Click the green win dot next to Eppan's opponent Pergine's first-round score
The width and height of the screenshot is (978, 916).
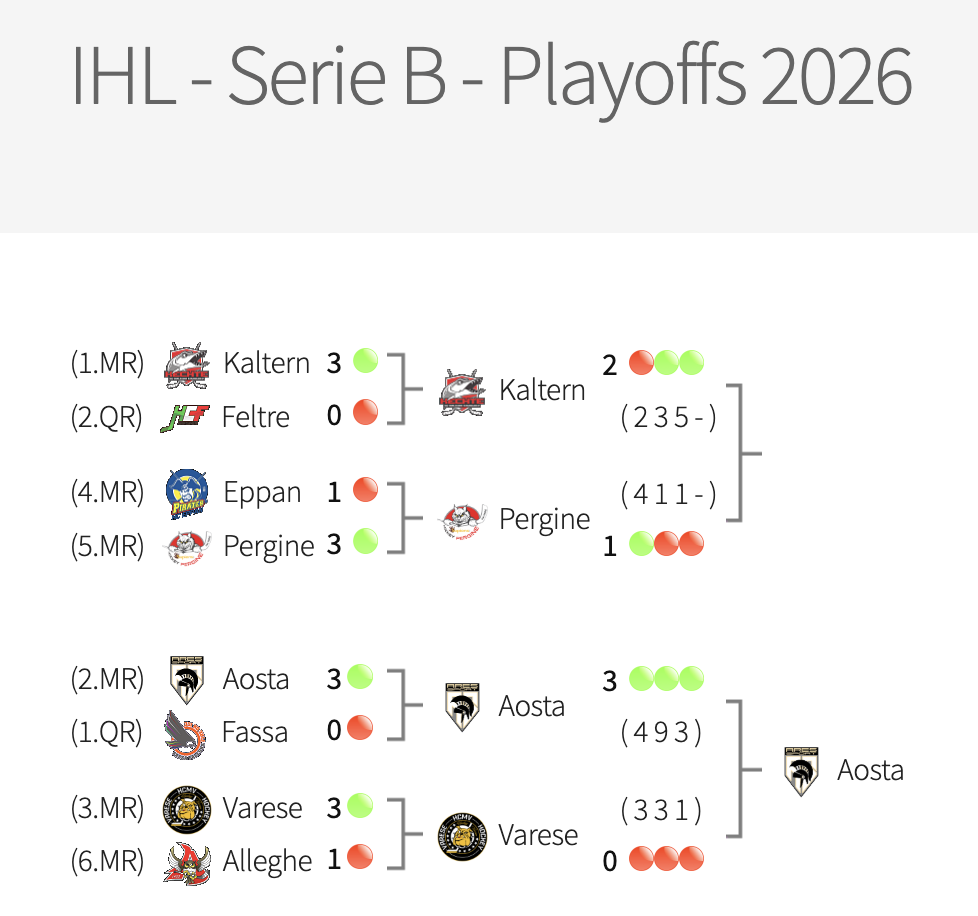(x=365, y=542)
